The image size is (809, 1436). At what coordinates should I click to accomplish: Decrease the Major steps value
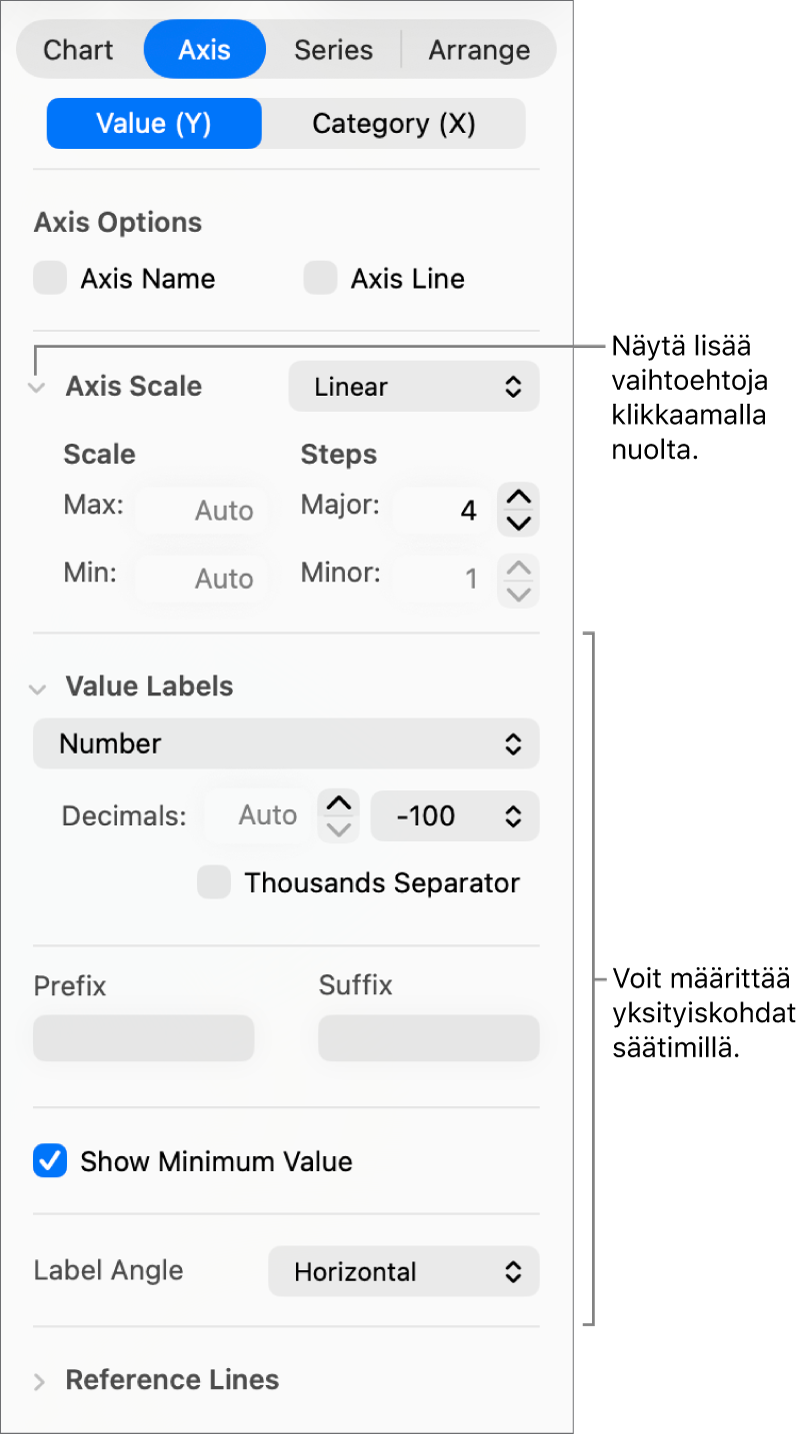pos(518,522)
